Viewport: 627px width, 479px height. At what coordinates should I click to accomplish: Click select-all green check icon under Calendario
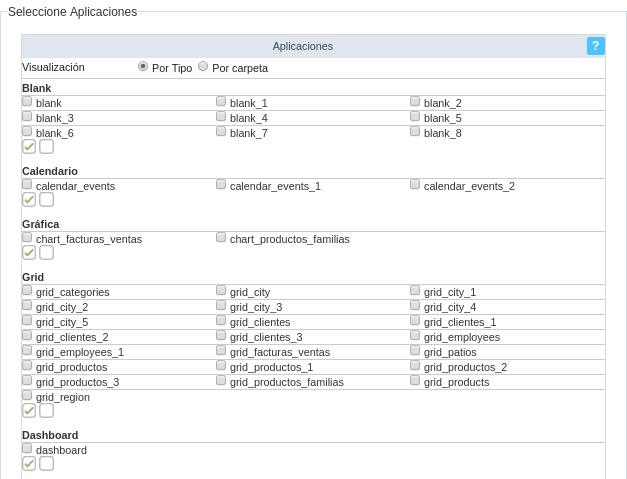click(x=29, y=199)
